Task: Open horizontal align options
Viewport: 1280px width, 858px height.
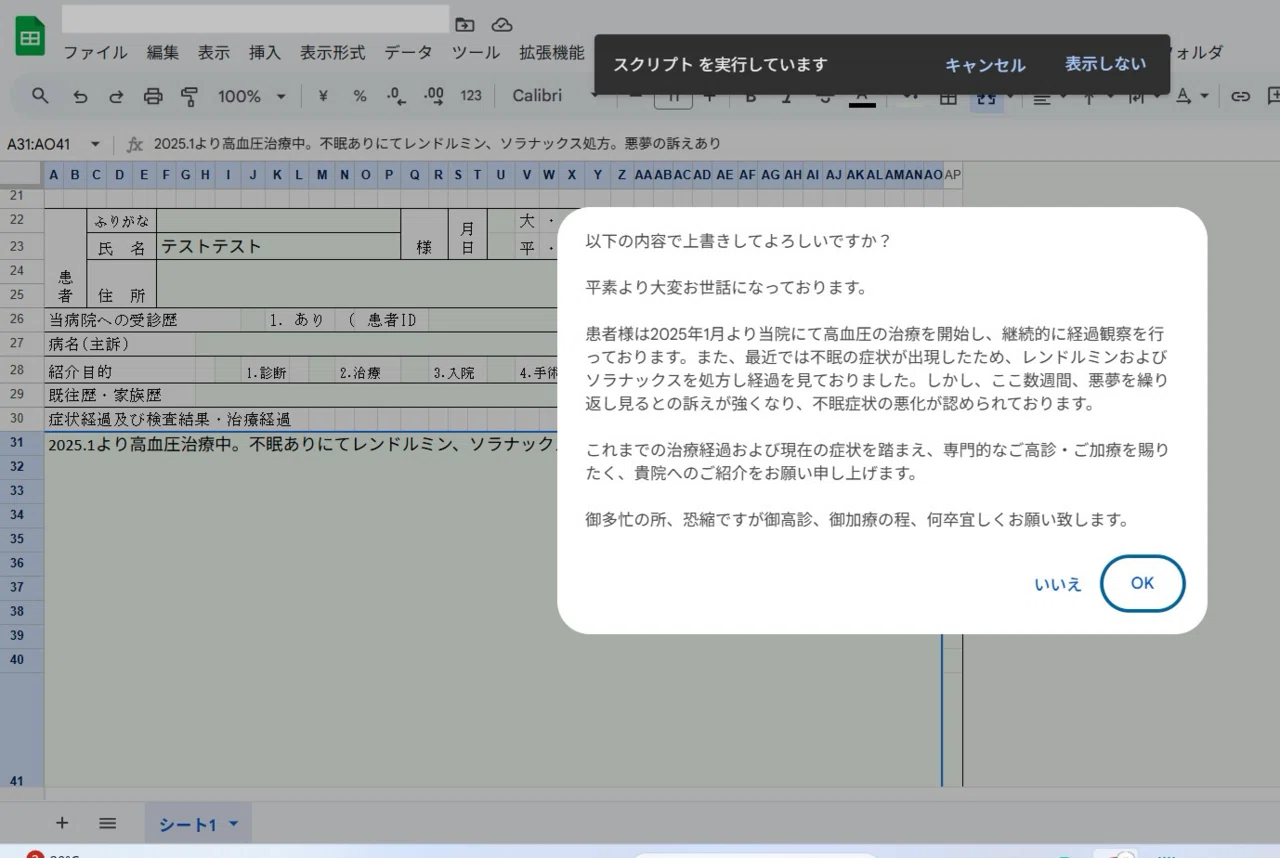Action: tap(1042, 96)
